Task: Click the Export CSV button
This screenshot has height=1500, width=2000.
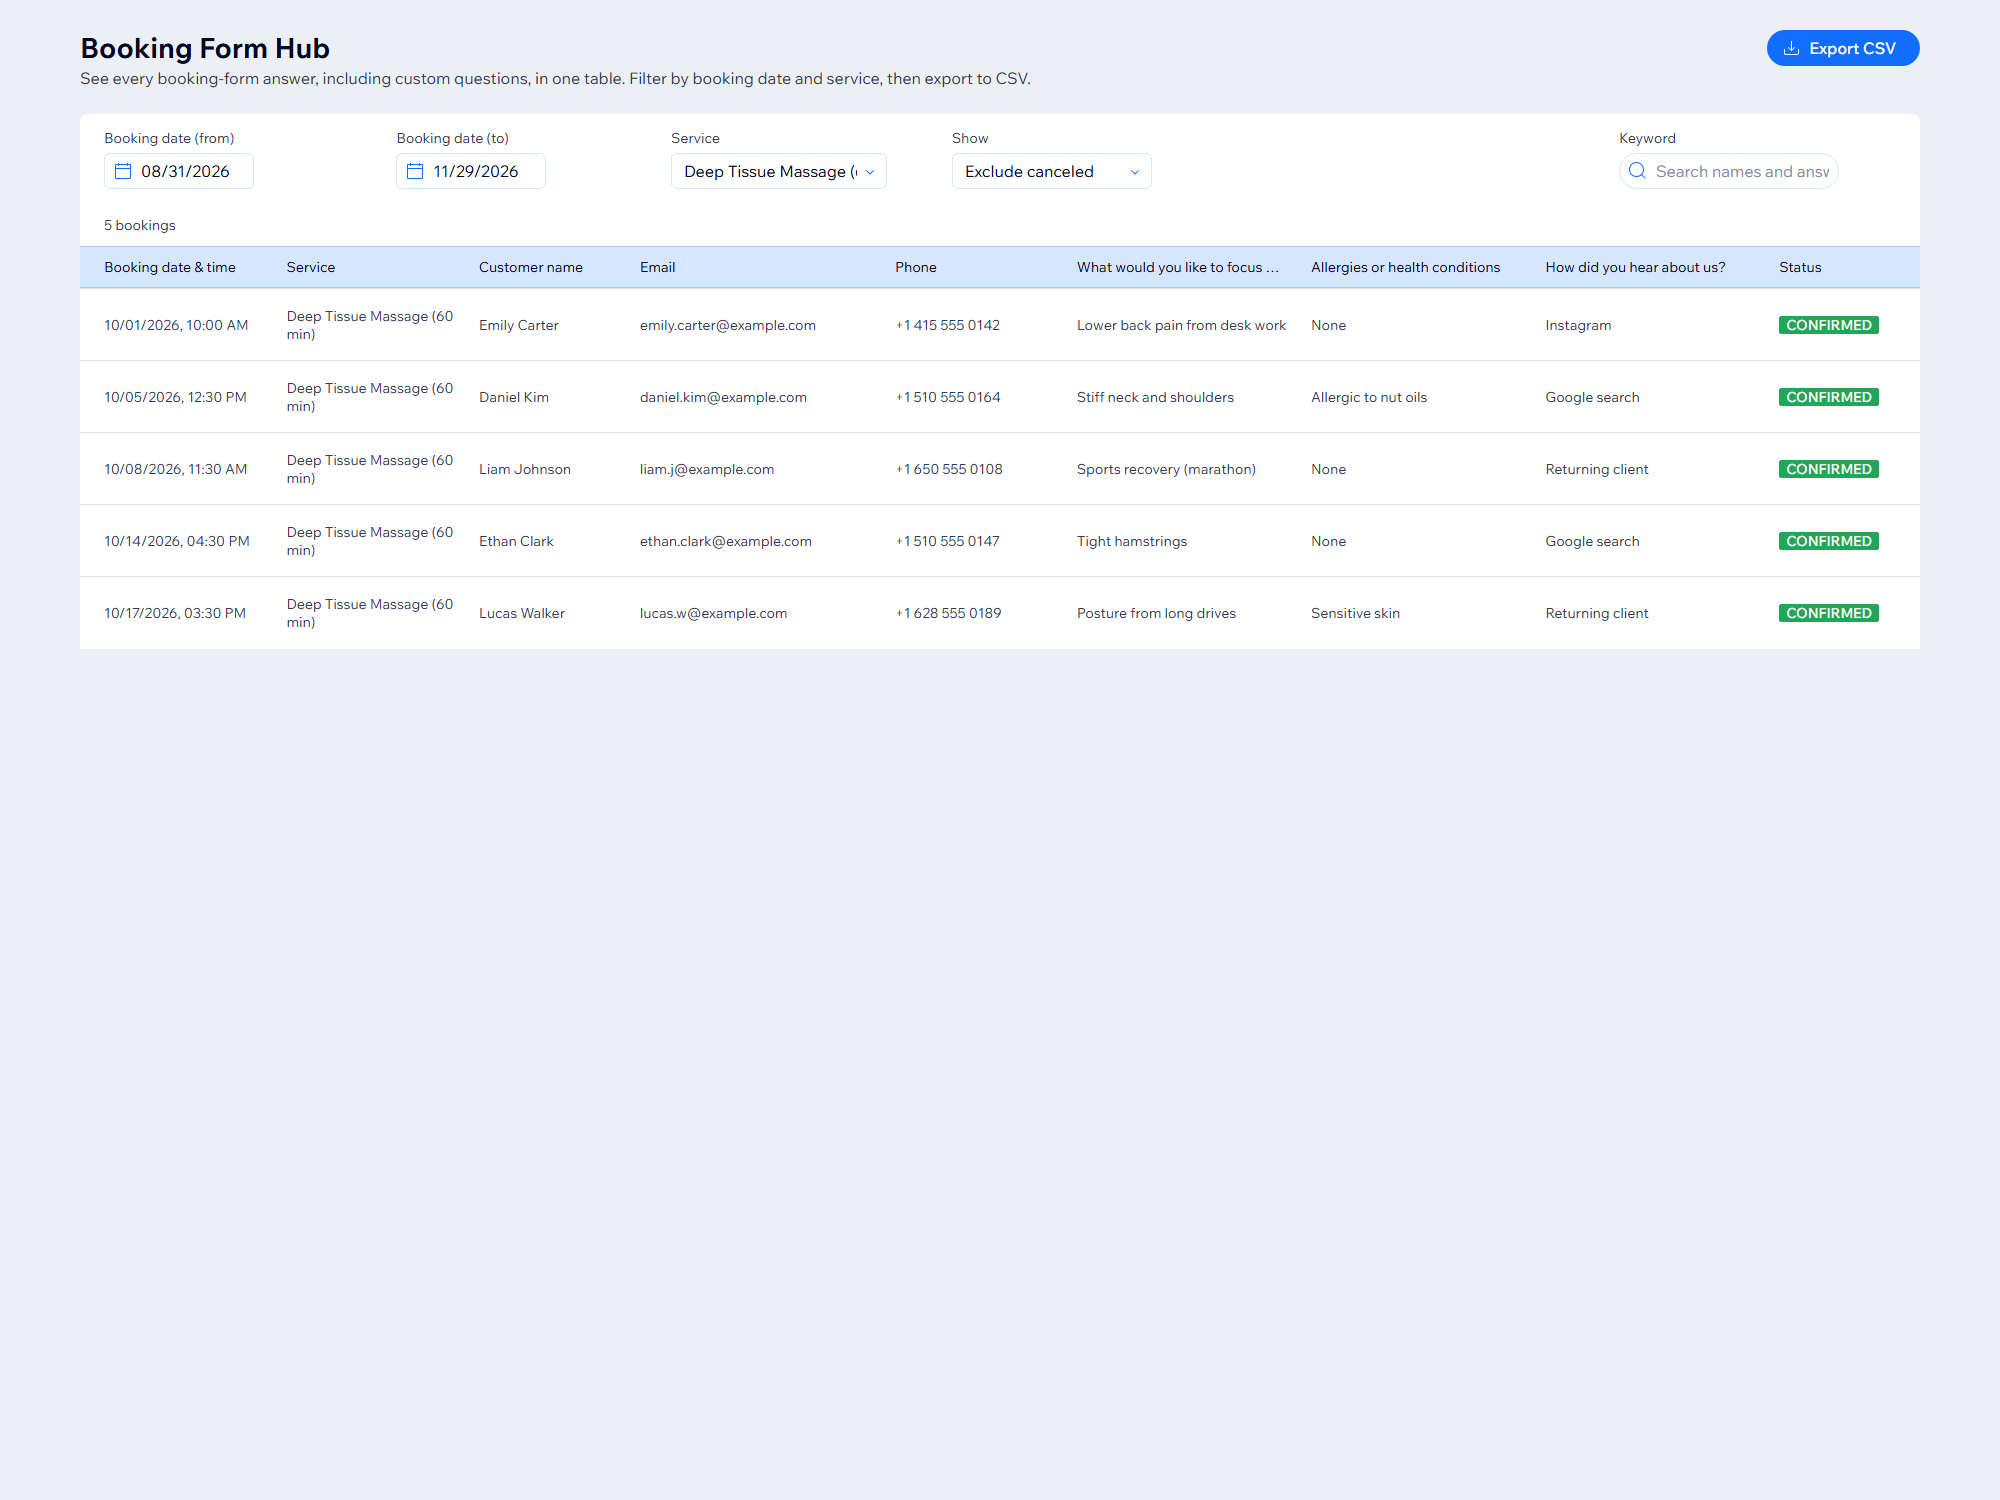Action: (1842, 48)
